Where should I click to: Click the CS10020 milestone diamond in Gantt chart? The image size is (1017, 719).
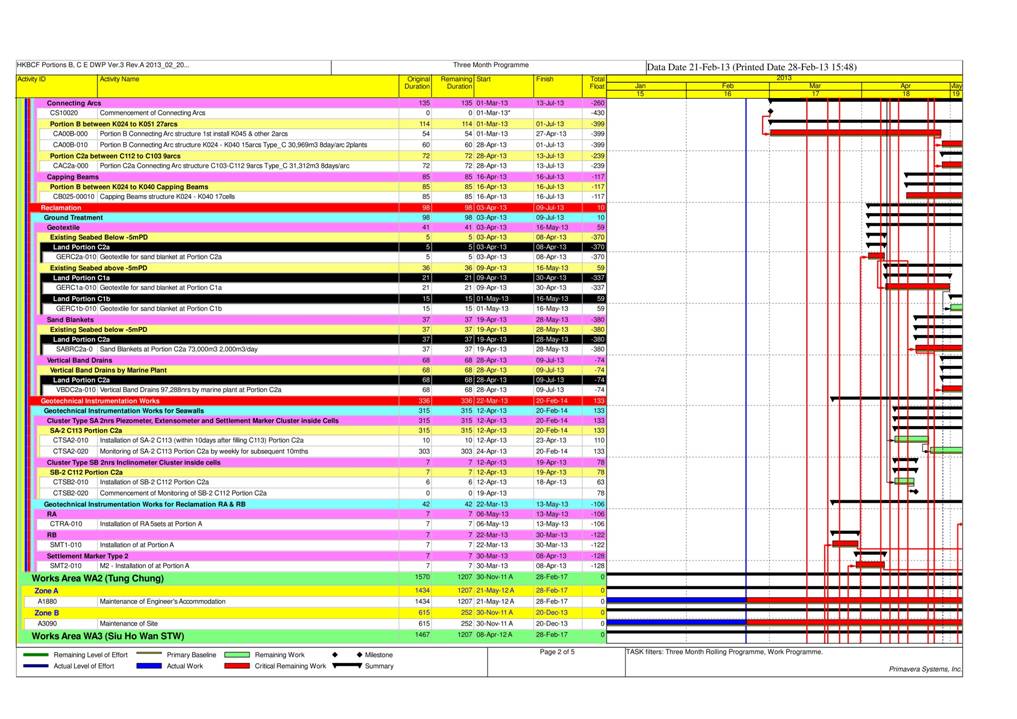771,112
